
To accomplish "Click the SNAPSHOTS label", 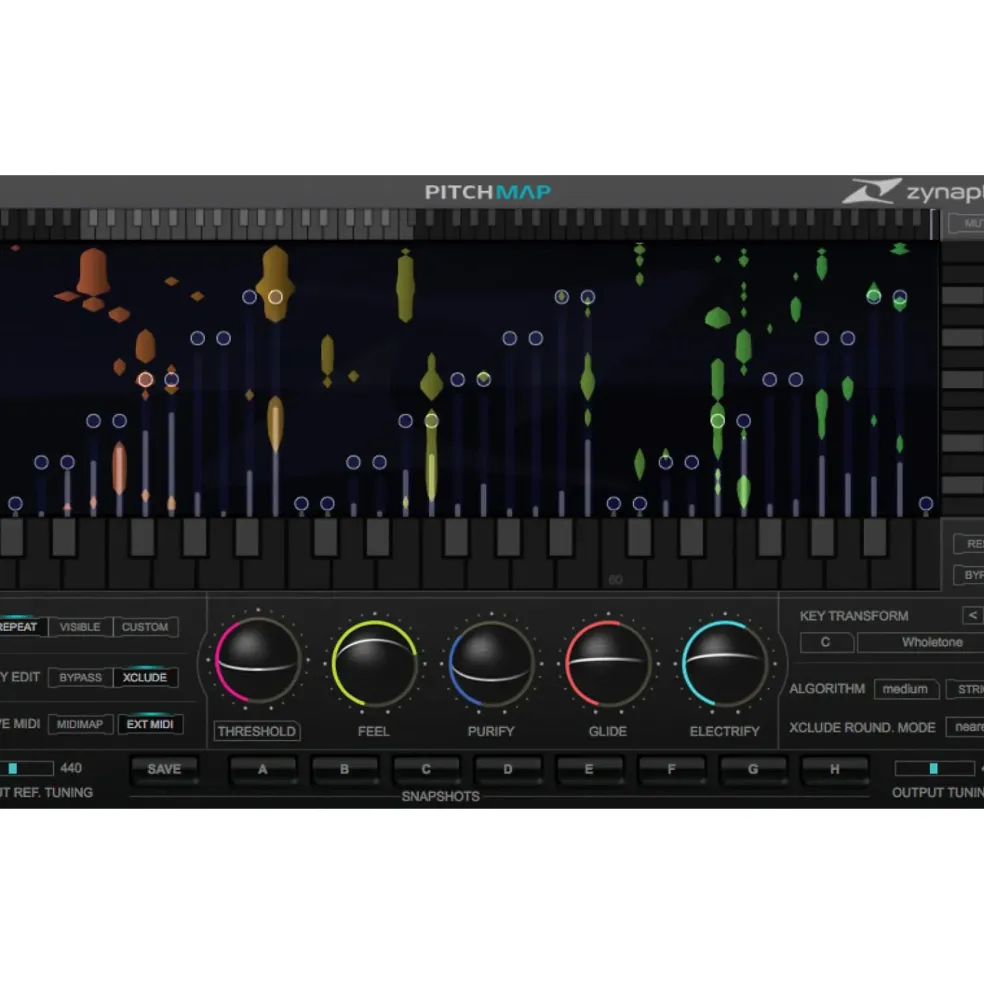I will coord(440,797).
